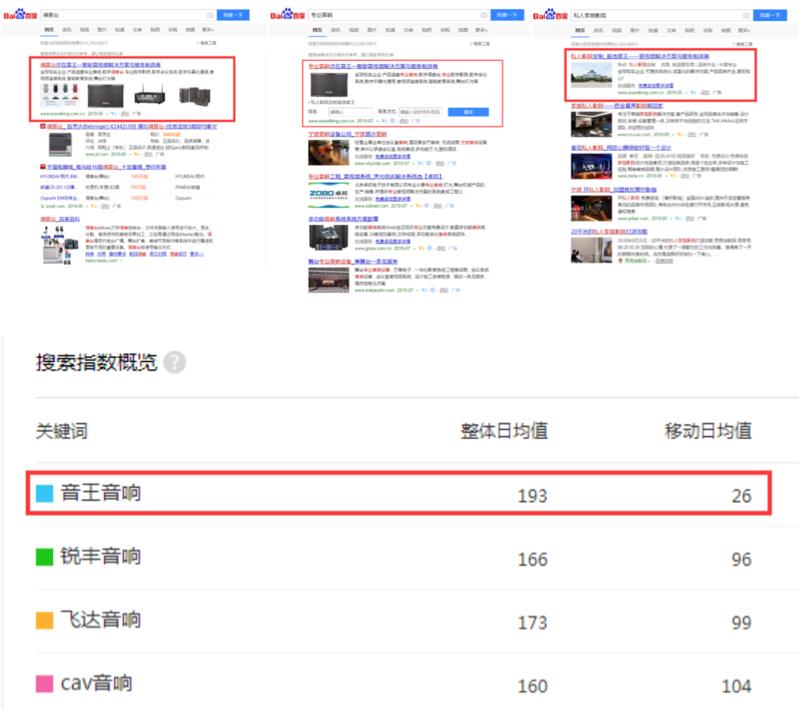Click the 搜索指数概览 heading
Screen dimensions: 799x710
(x=97, y=363)
